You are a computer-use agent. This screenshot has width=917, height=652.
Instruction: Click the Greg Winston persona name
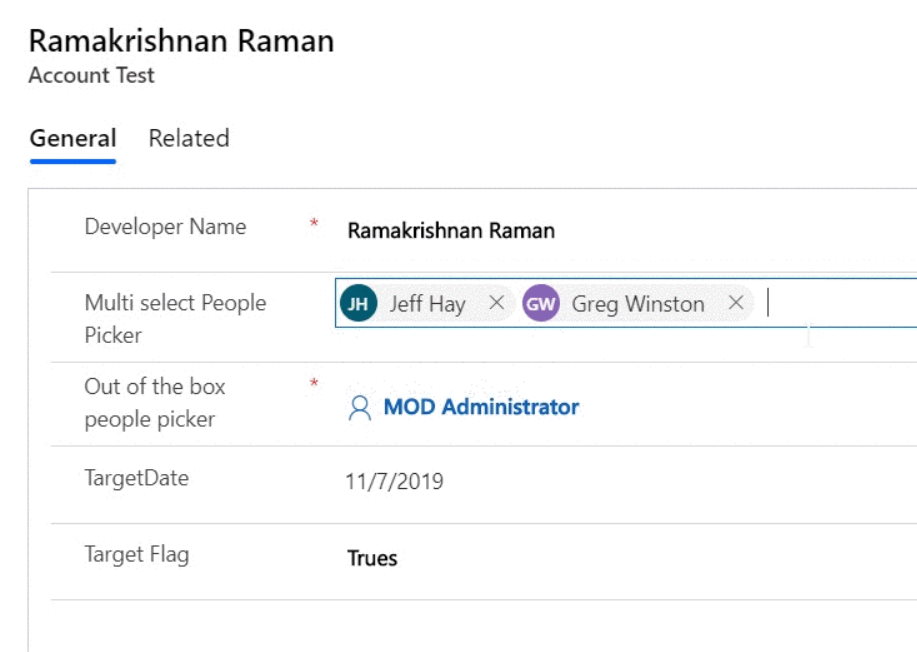[638, 304]
